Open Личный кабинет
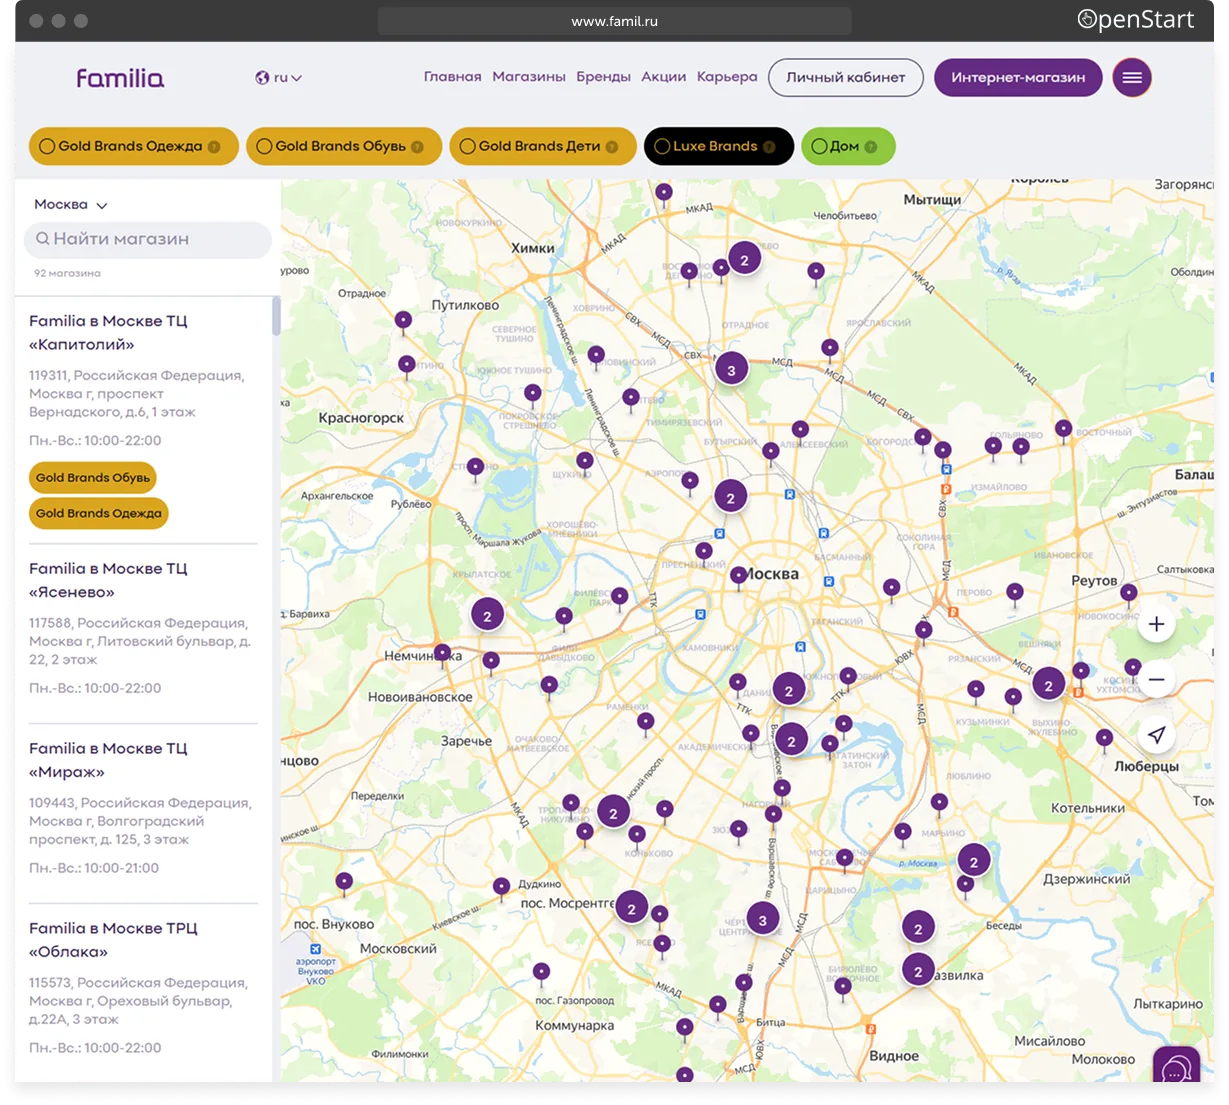 click(846, 77)
